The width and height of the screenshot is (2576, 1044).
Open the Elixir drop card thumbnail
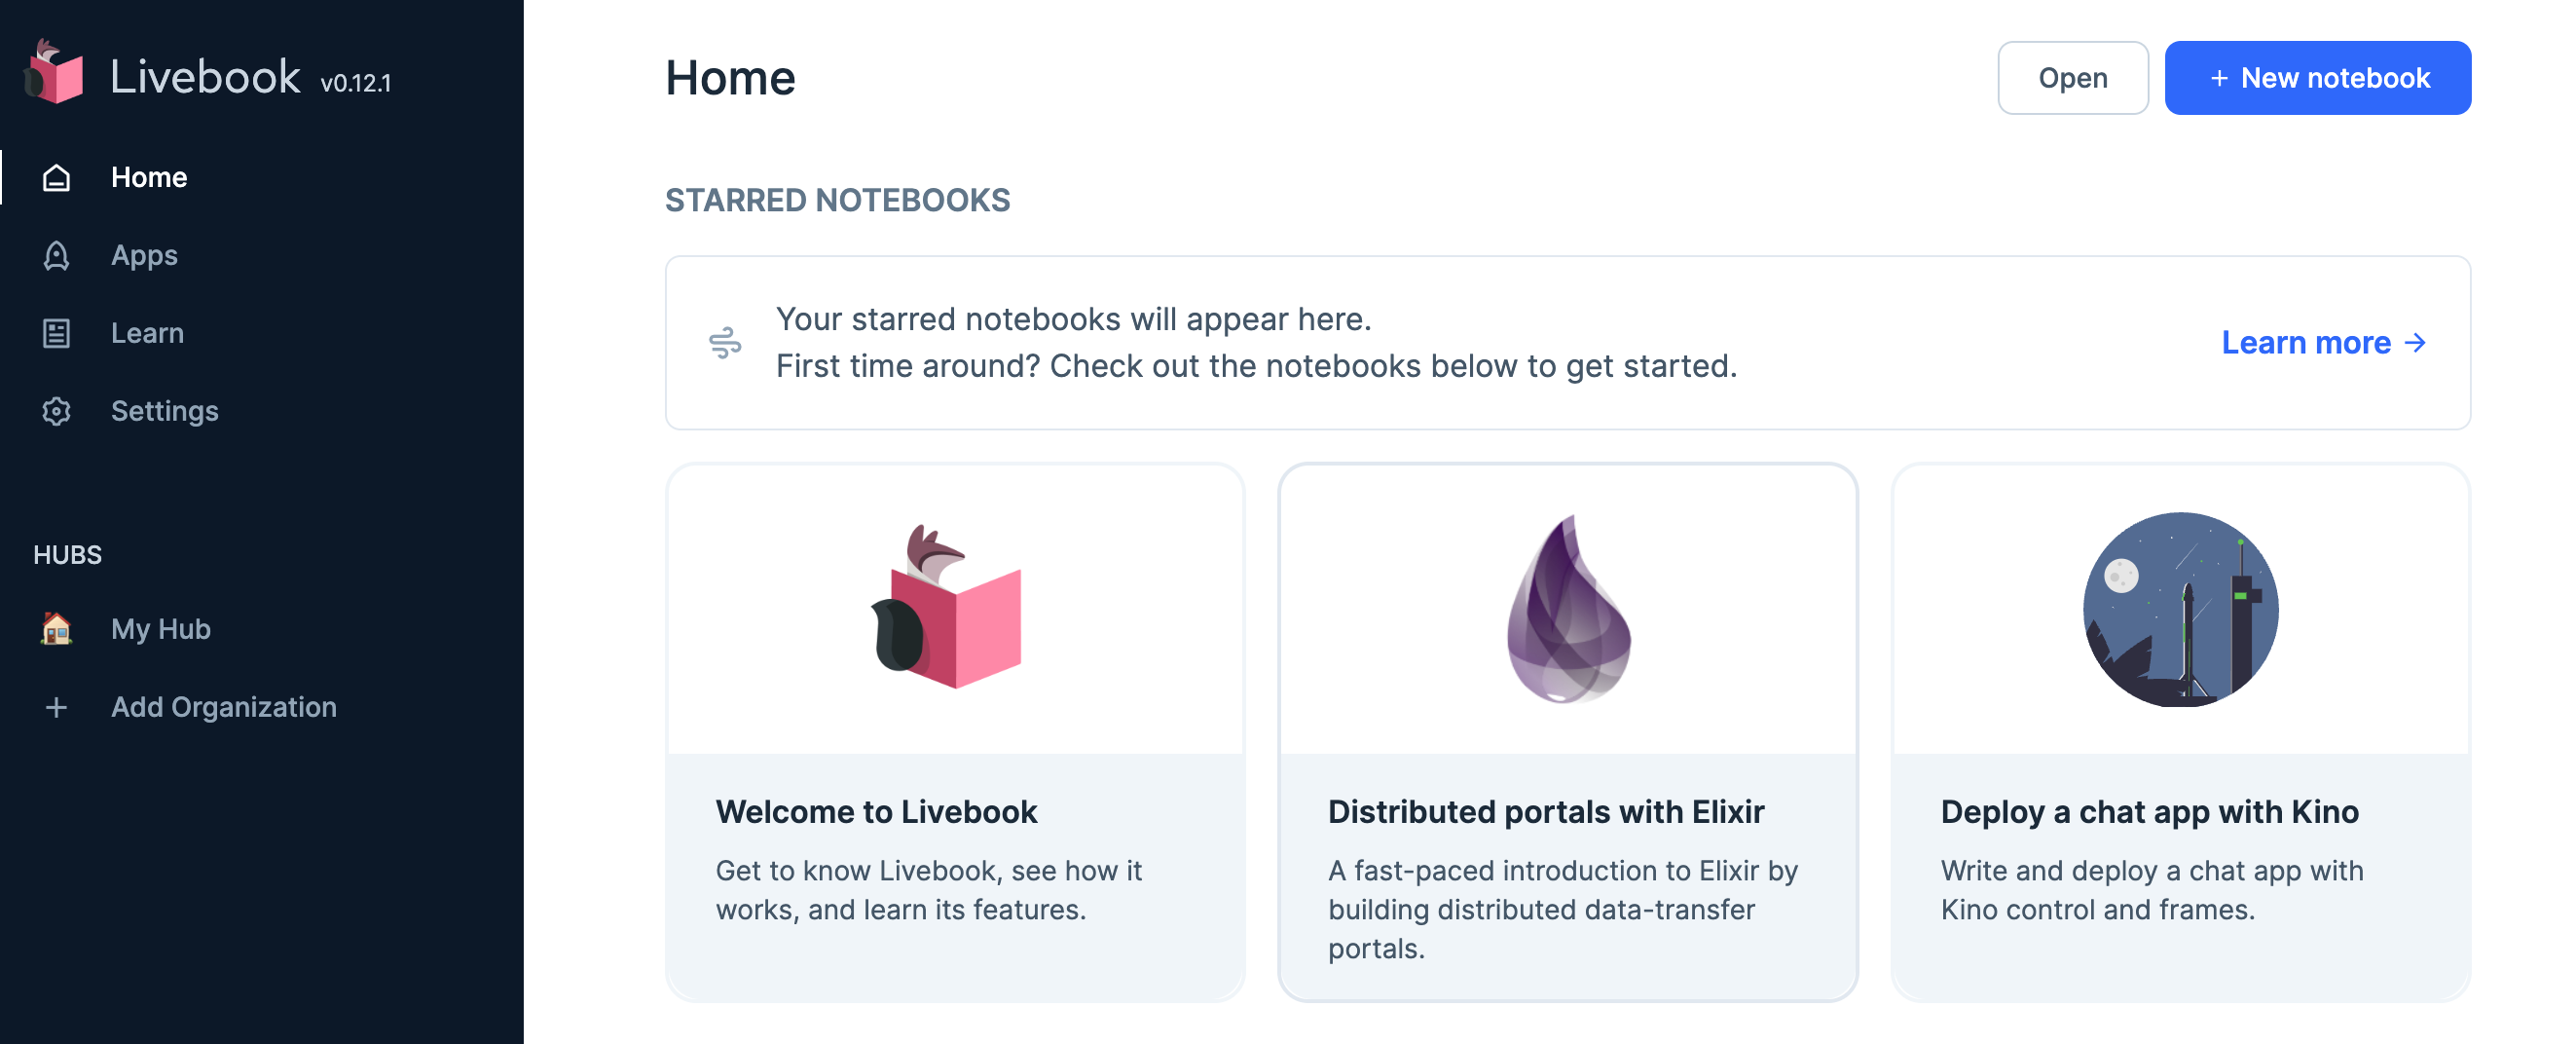tap(1568, 608)
